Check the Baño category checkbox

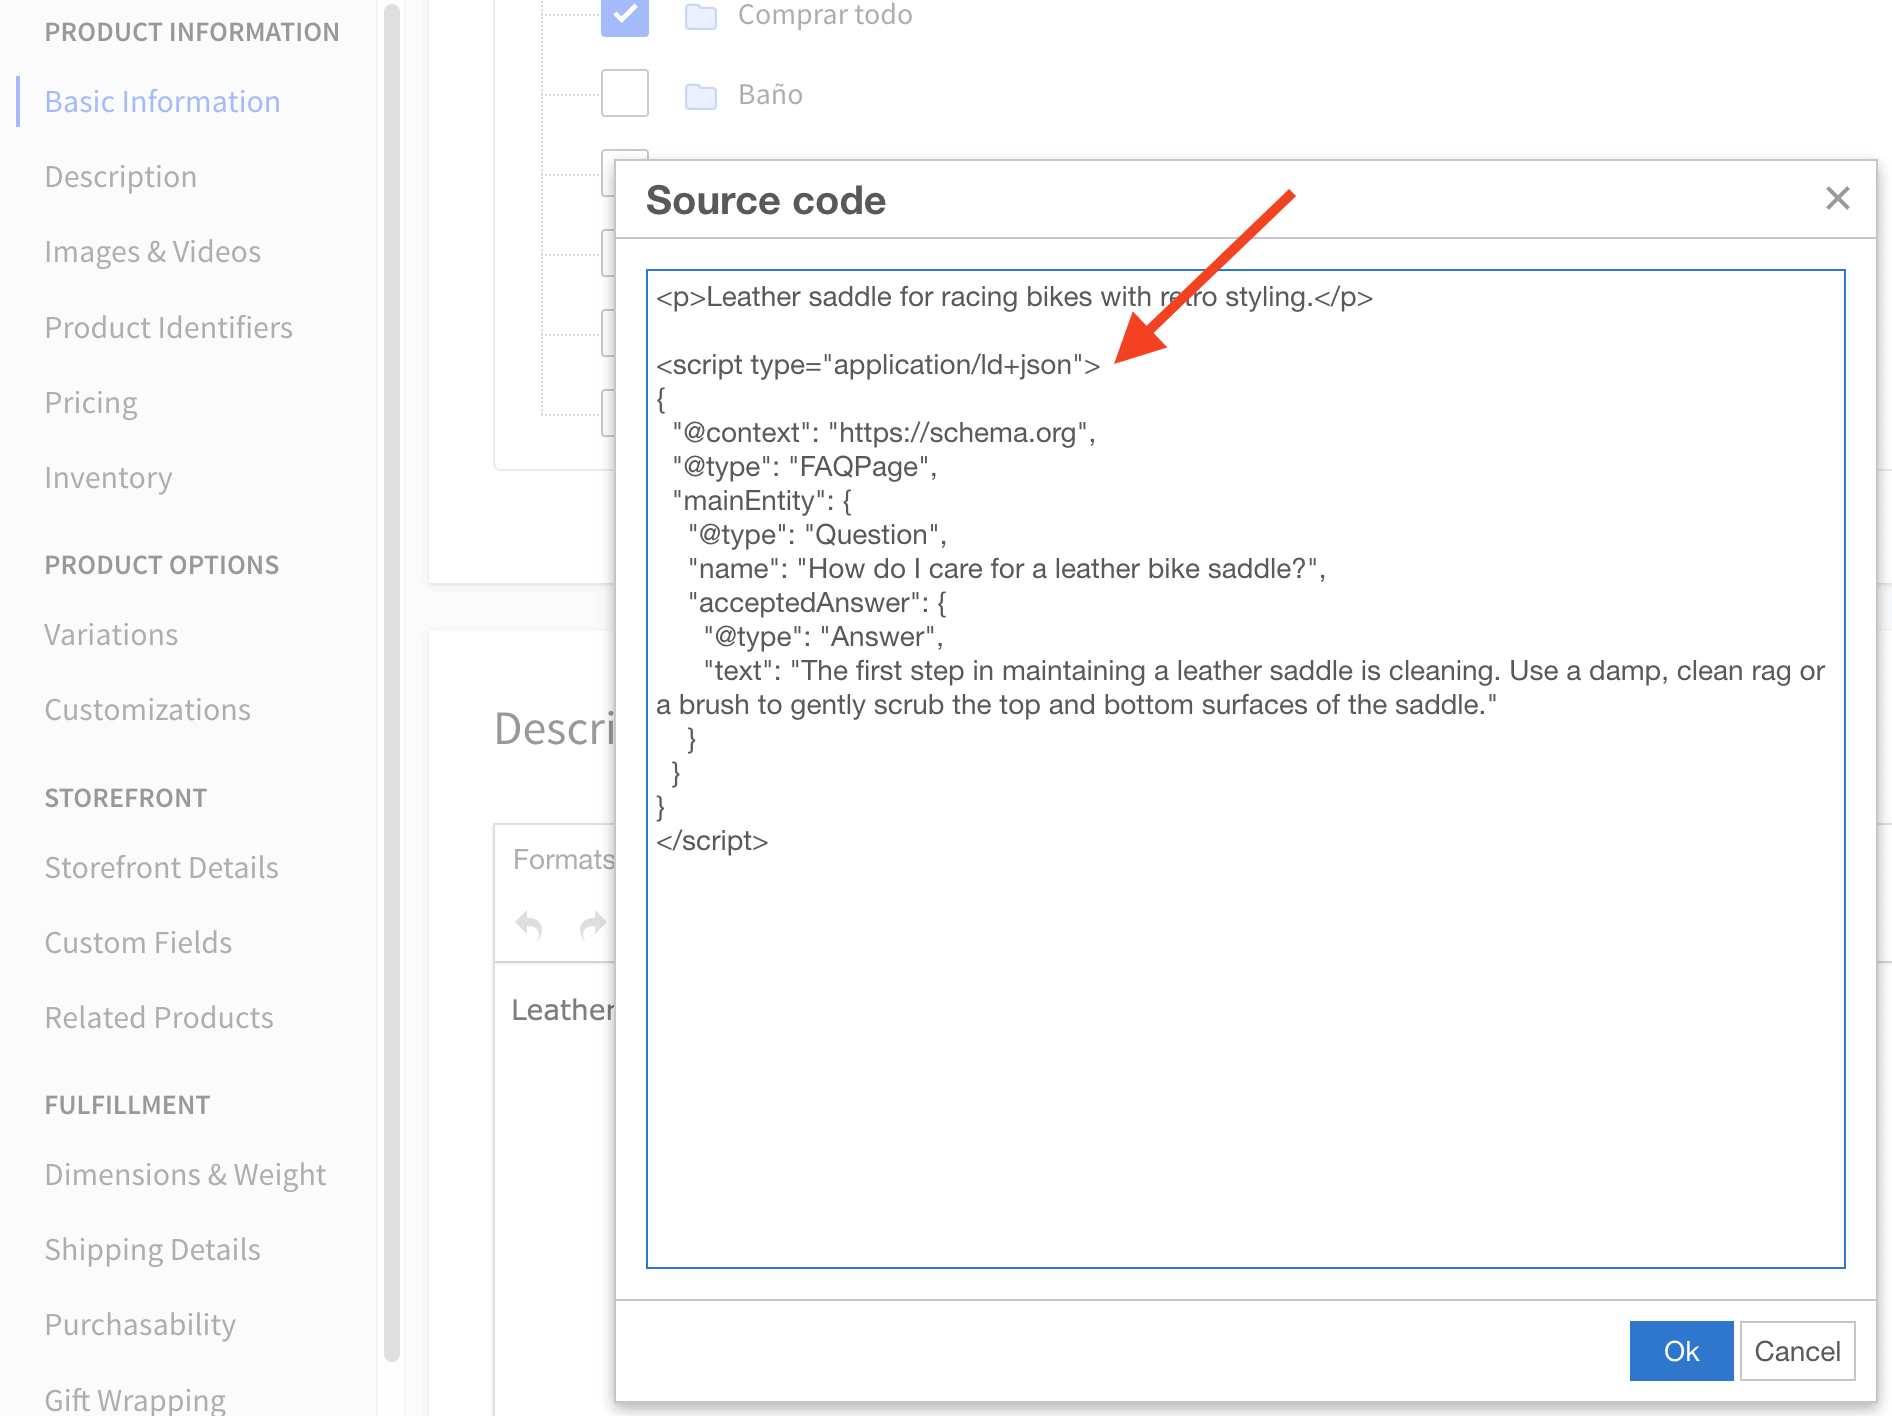click(625, 93)
